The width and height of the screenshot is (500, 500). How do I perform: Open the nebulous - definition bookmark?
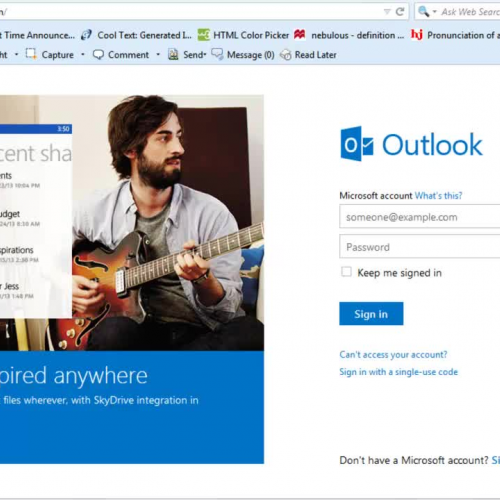click(357, 35)
